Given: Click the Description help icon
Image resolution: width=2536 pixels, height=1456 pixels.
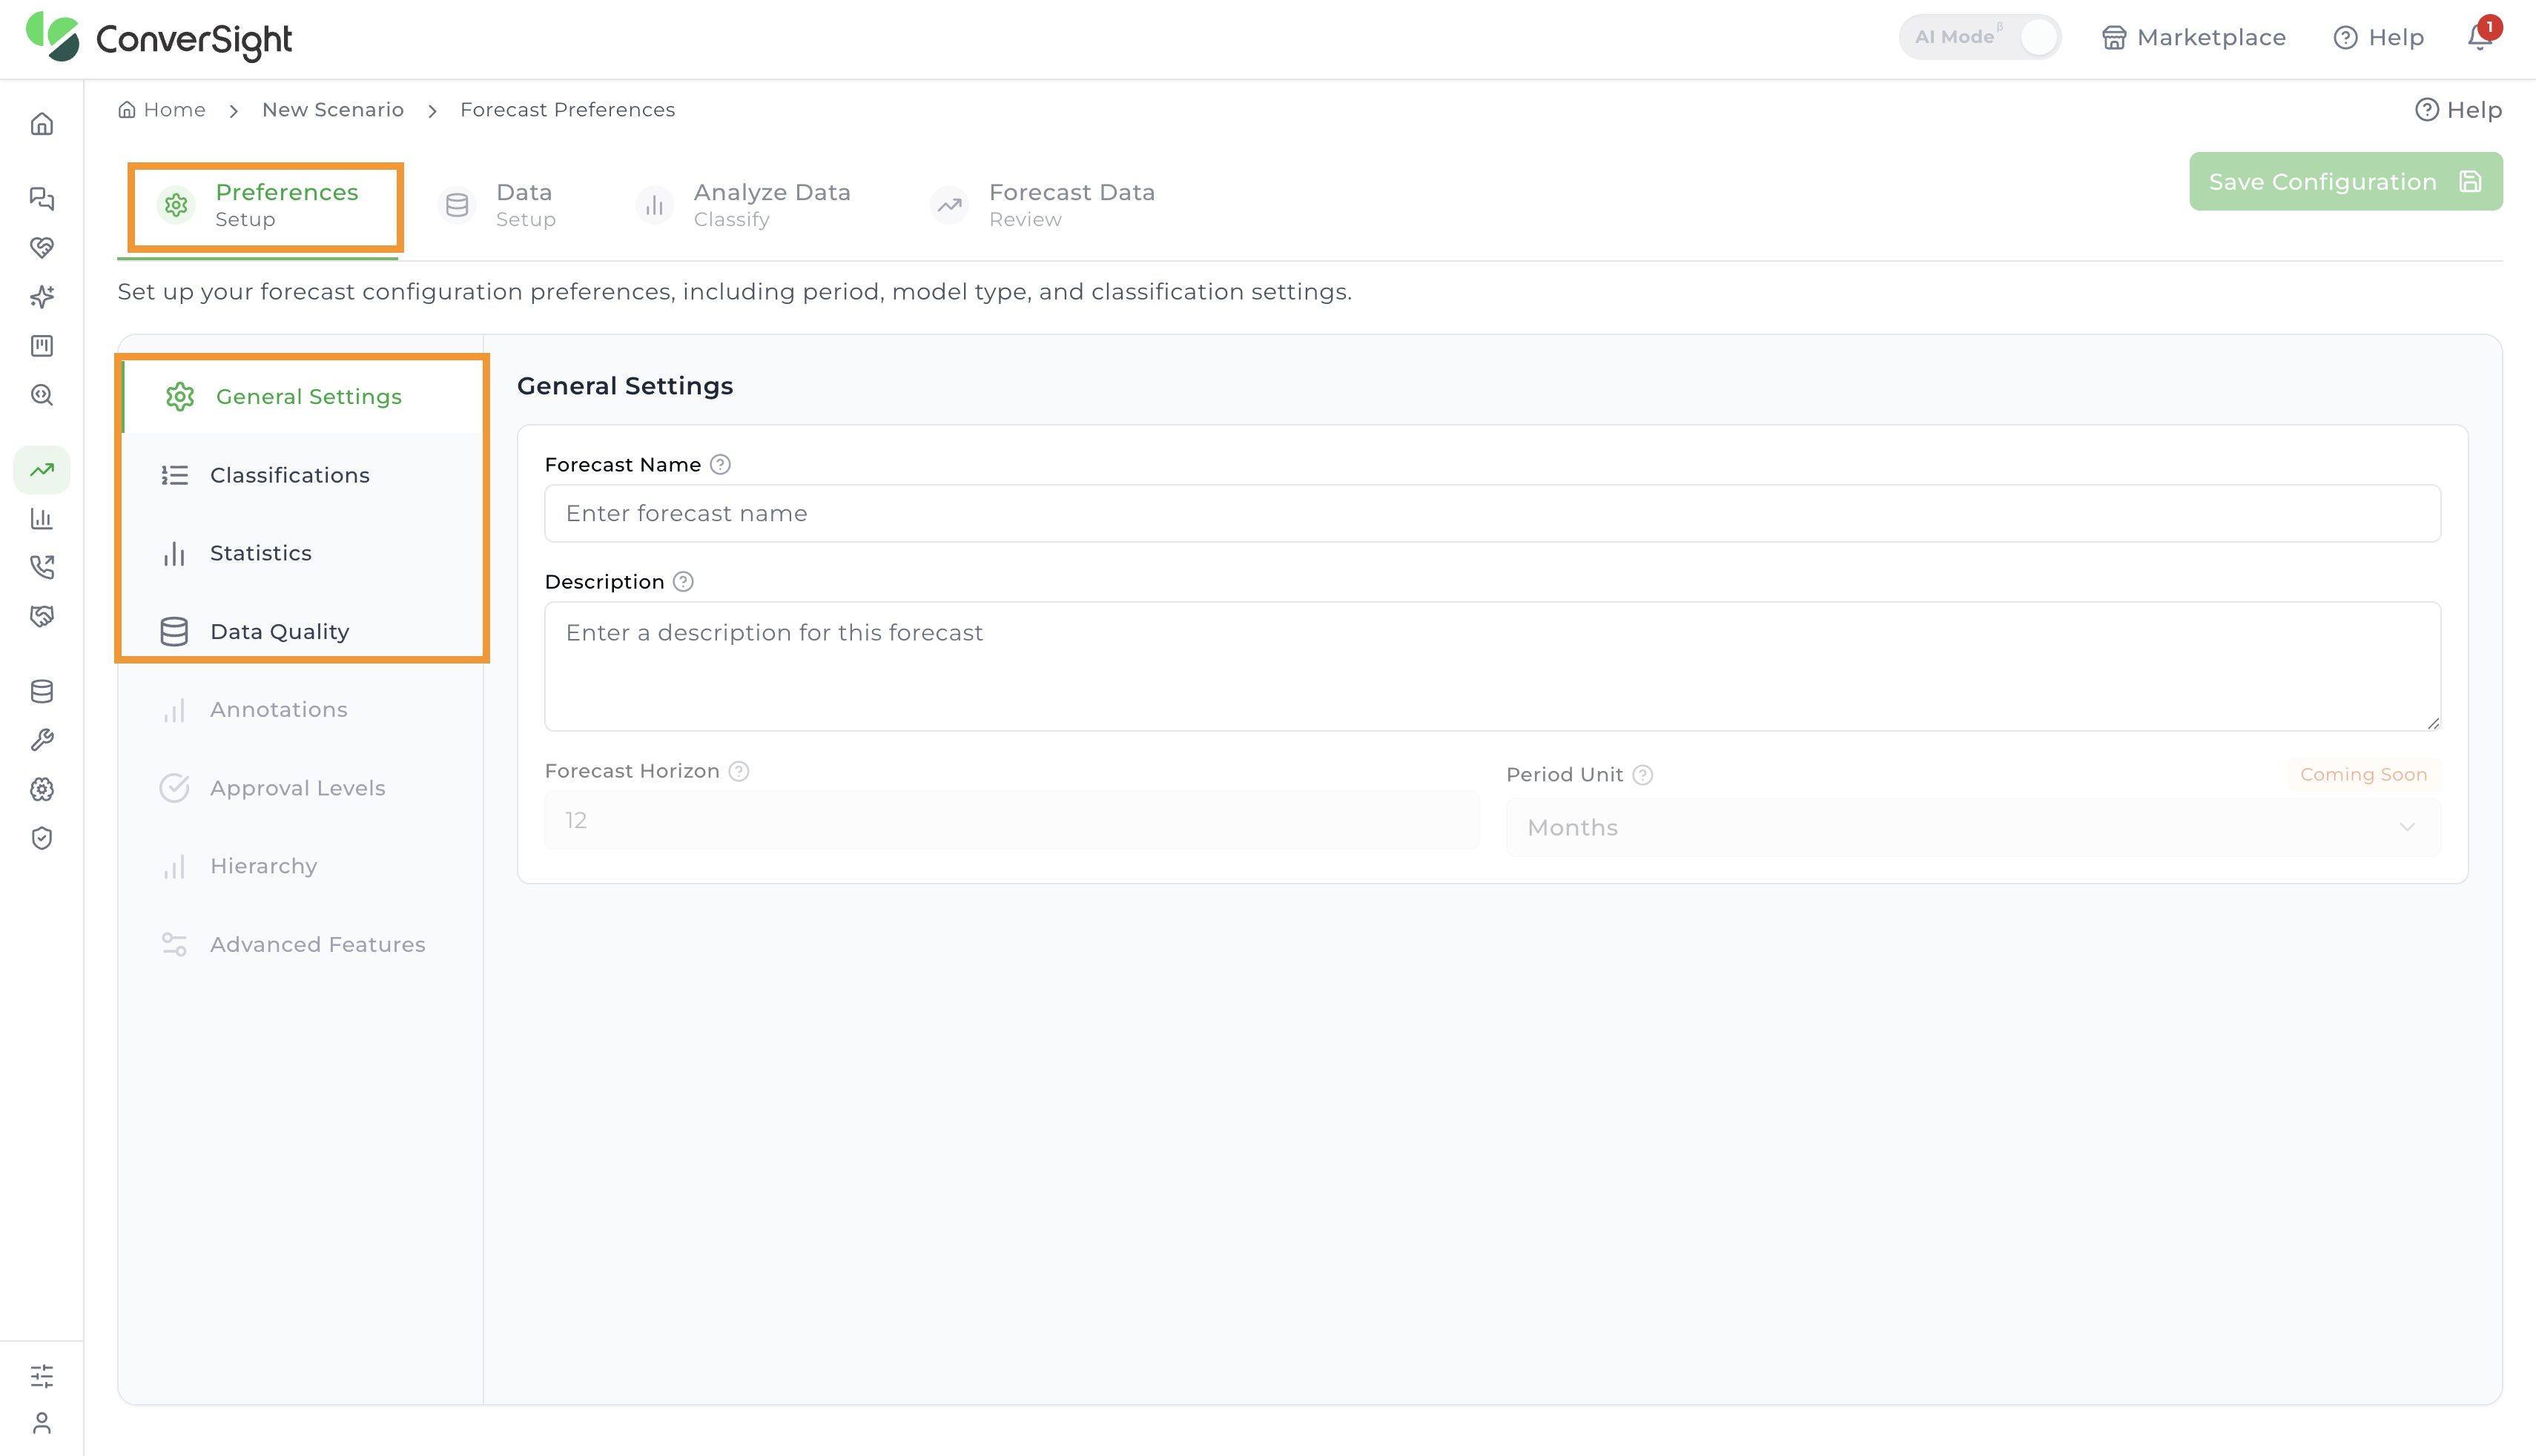Looking at the screenshot, I should (683, 581).
